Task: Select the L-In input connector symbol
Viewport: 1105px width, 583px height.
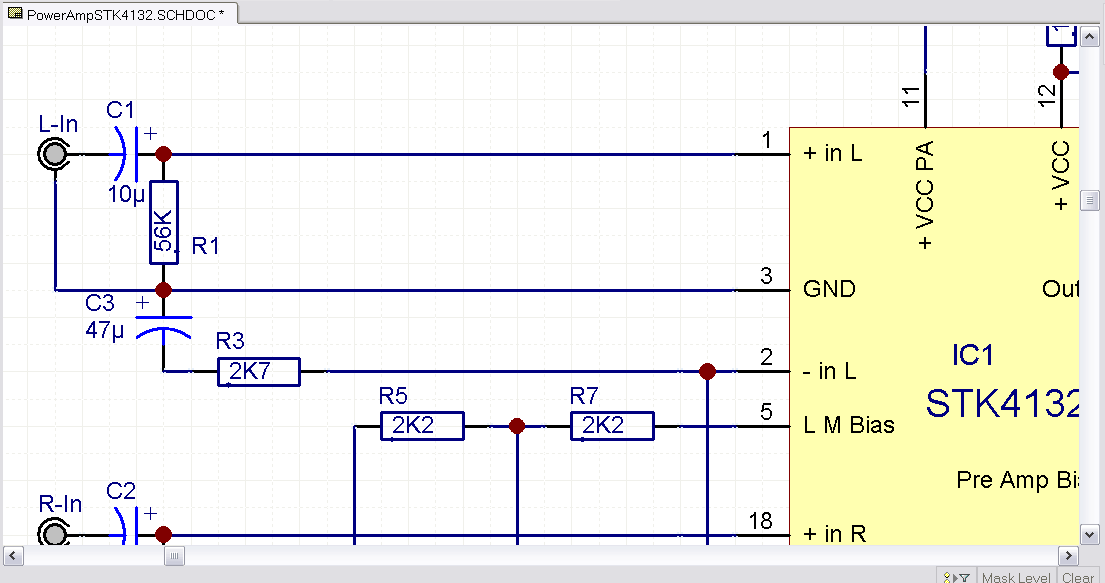Action: click(x=54, y=154)
